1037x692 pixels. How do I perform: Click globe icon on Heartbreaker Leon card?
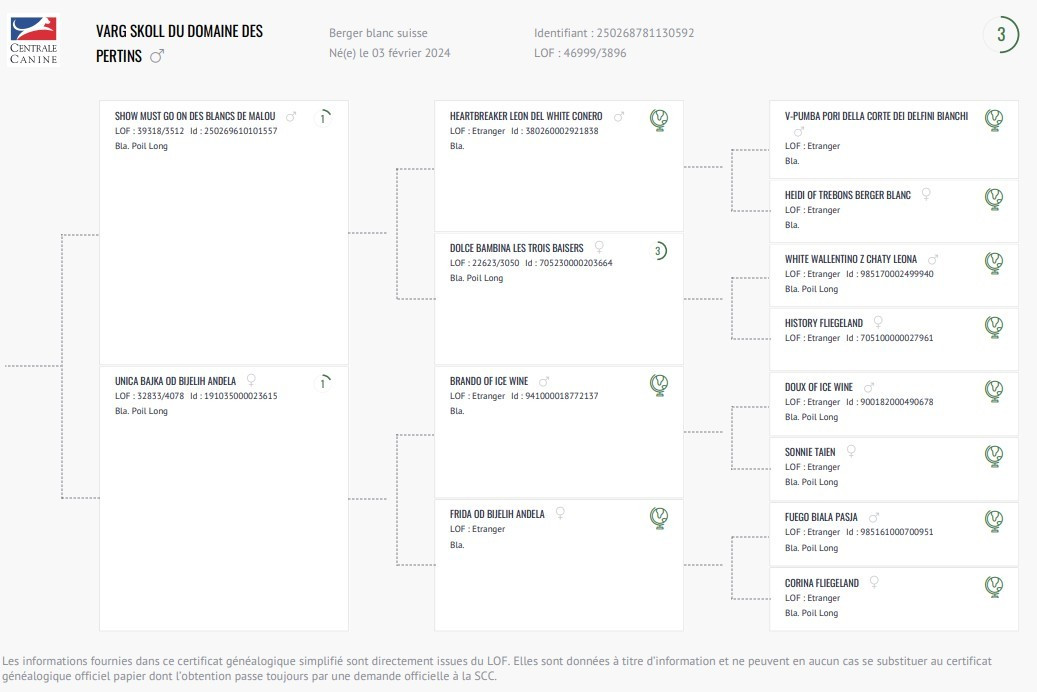659,120
